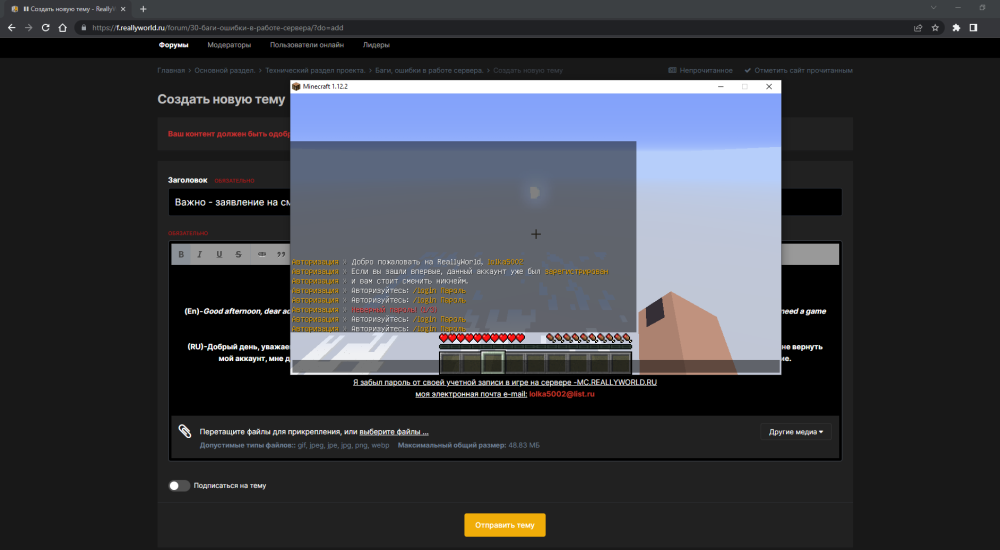Screen dimensions: 1000x550
Task: Go to the 'Основной раздел.' breadcrumb
Action: tap(224, 71)
